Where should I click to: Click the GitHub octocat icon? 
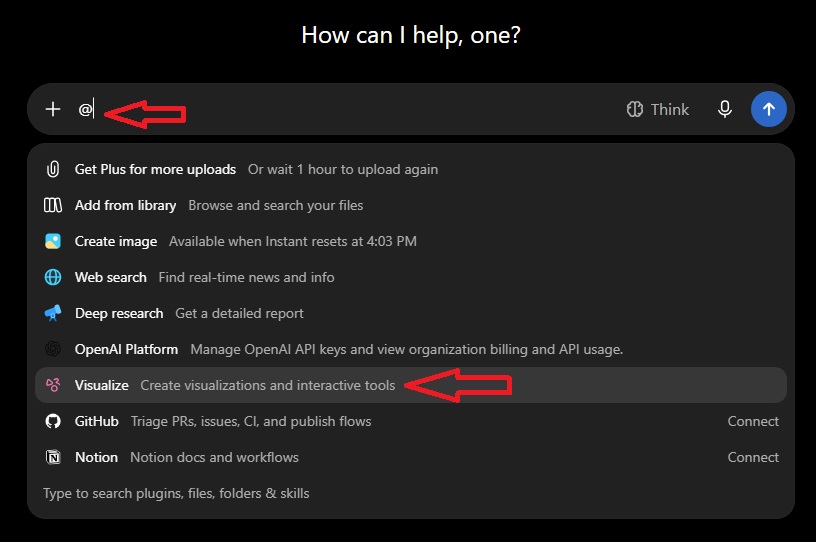coord(53,421)
